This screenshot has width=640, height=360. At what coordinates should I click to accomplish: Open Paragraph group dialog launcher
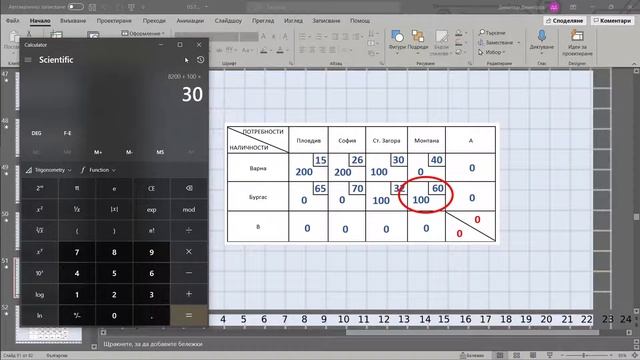[382, 64]
